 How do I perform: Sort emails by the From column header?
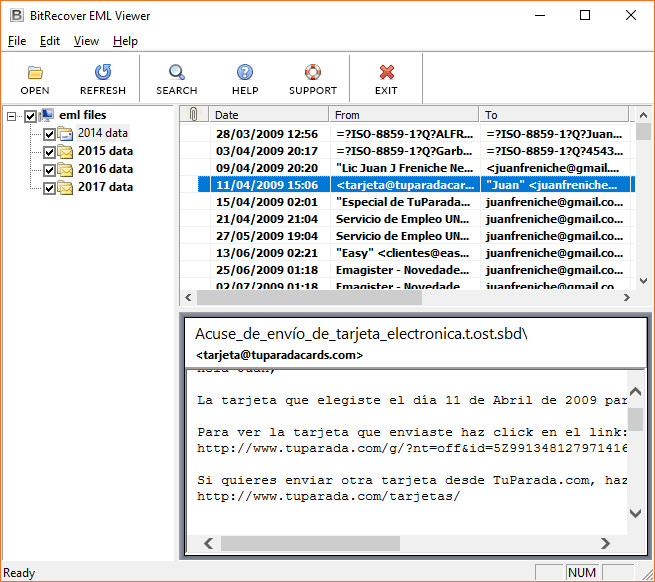point(404,114)
